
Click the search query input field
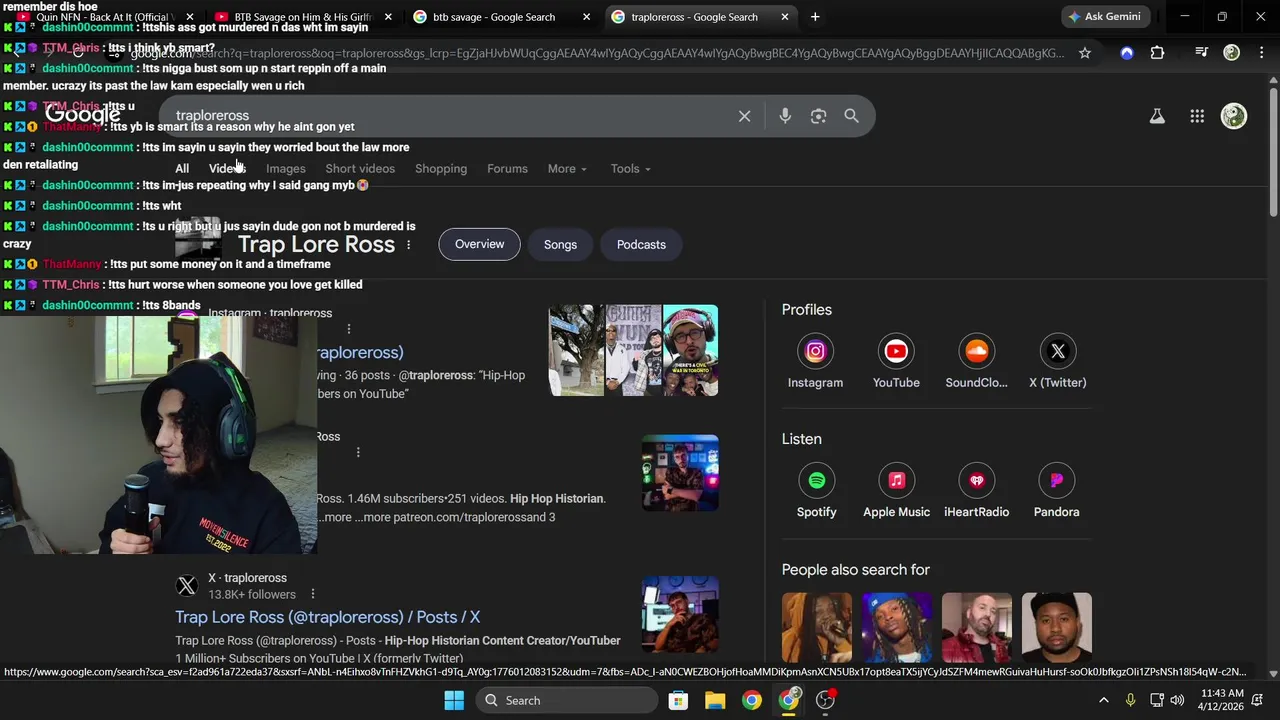click(x=450, y=116)
